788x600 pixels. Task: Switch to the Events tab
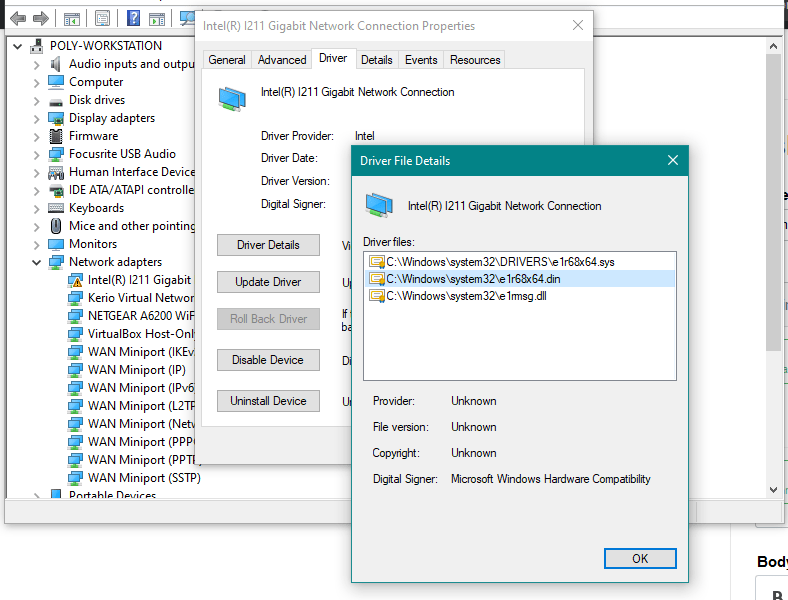tap(421, 60)
